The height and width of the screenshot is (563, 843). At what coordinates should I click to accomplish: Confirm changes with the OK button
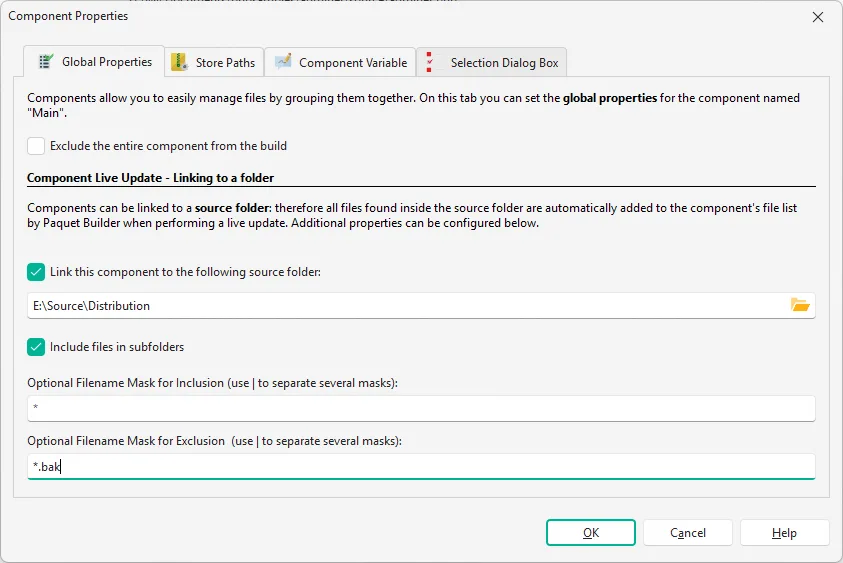click(x=590, y=533)
